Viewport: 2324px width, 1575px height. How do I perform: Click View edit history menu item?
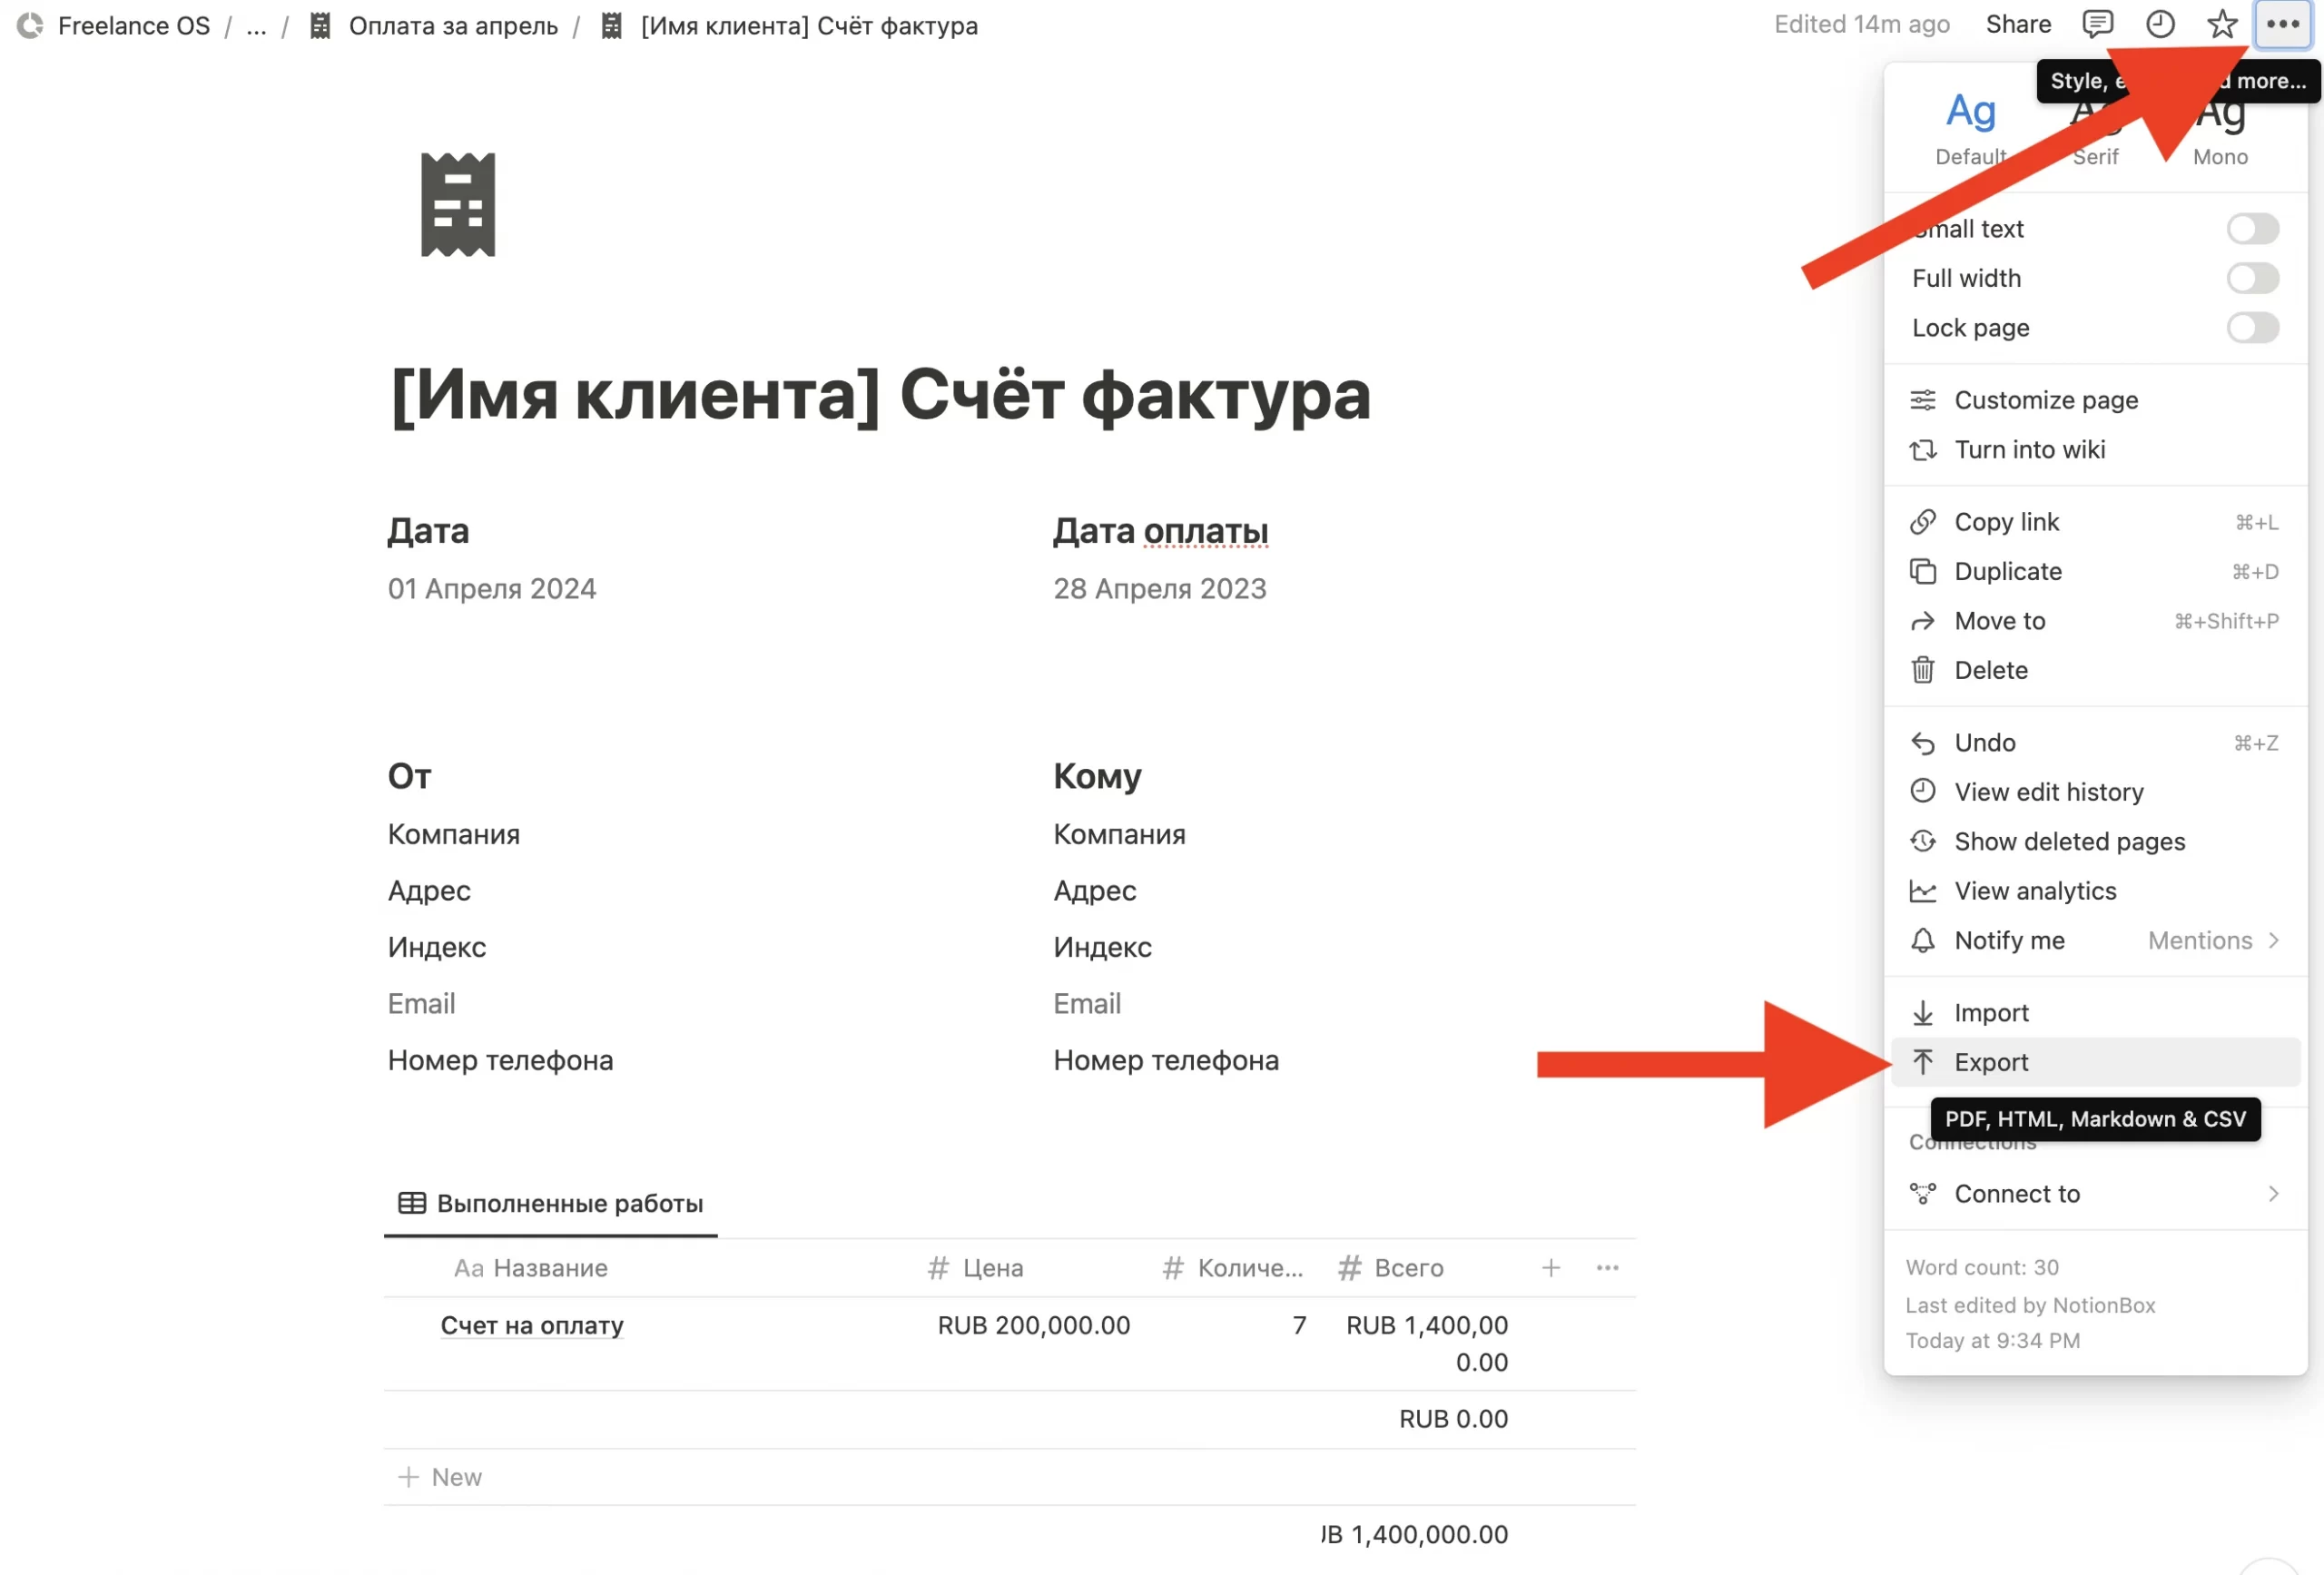tap(2048, 791)
